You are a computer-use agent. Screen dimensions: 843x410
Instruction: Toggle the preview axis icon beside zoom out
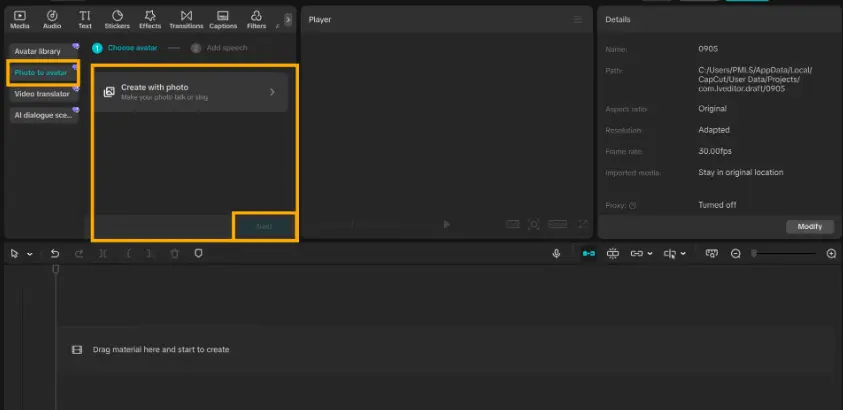point(711,254)
